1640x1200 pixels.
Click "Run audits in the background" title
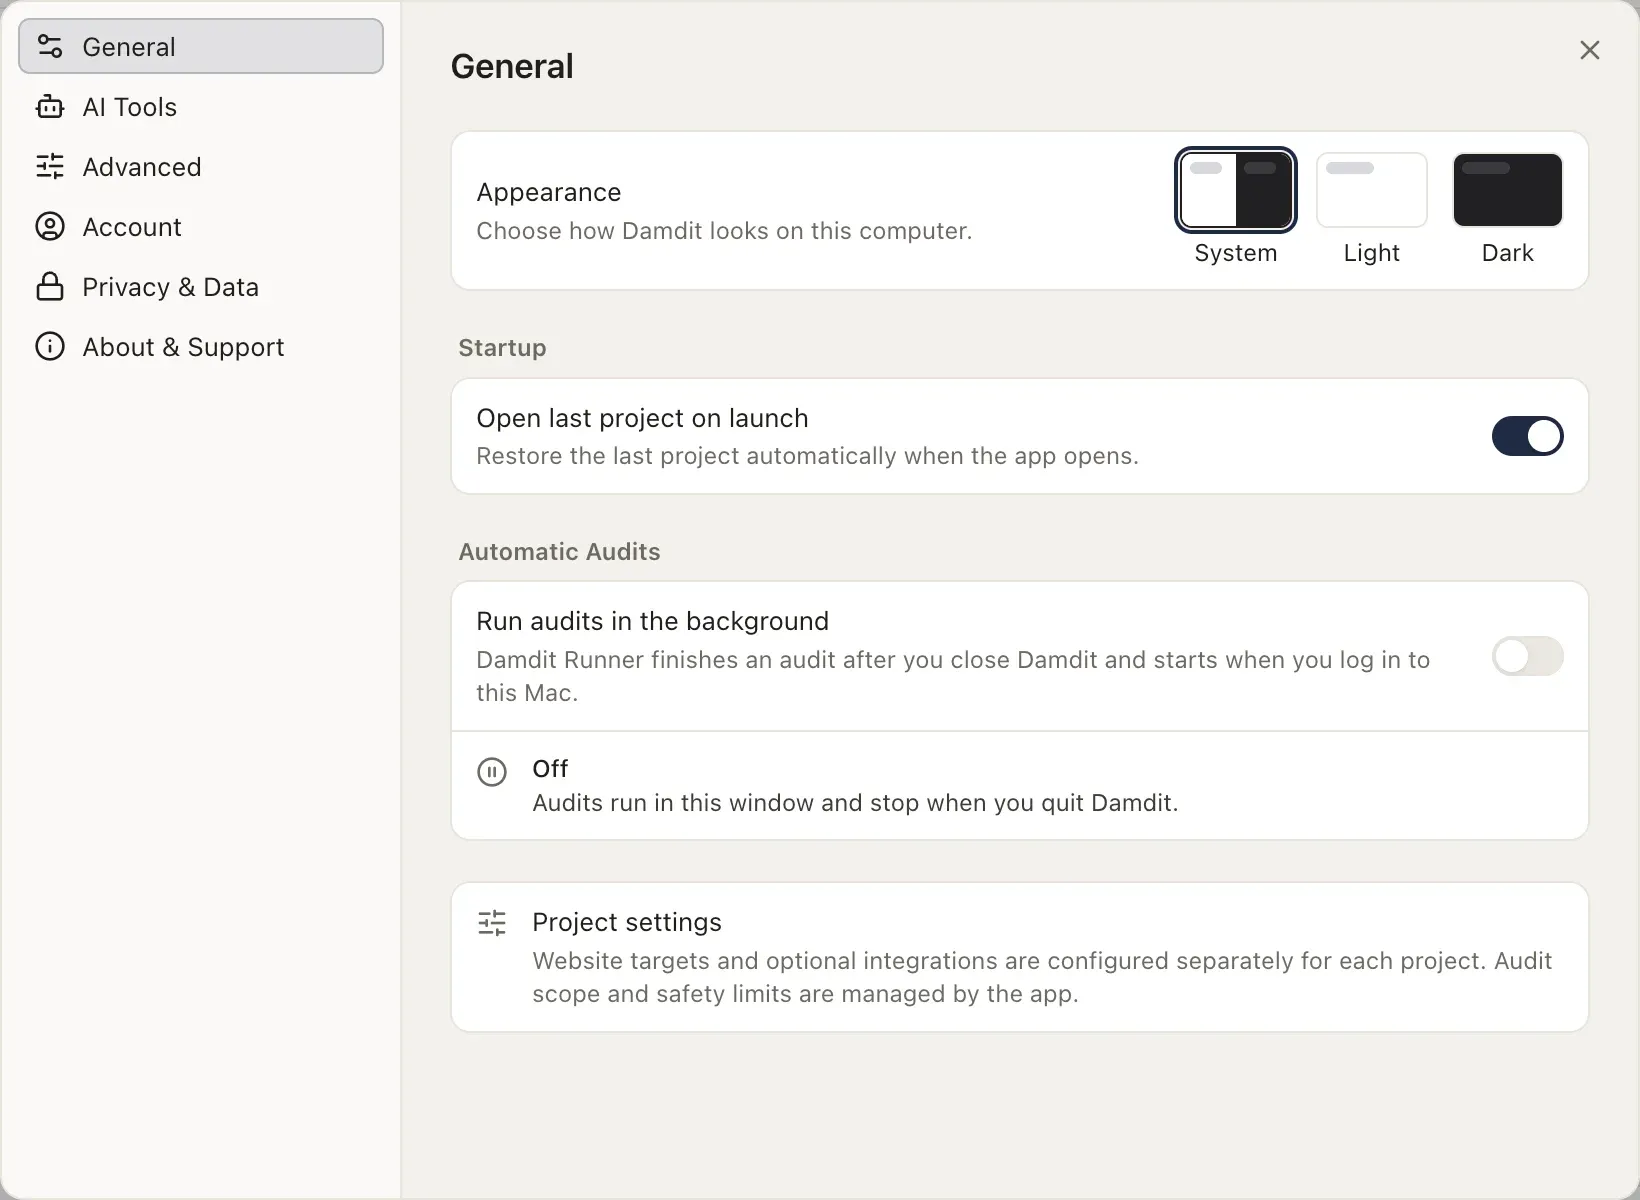[652, 621]
